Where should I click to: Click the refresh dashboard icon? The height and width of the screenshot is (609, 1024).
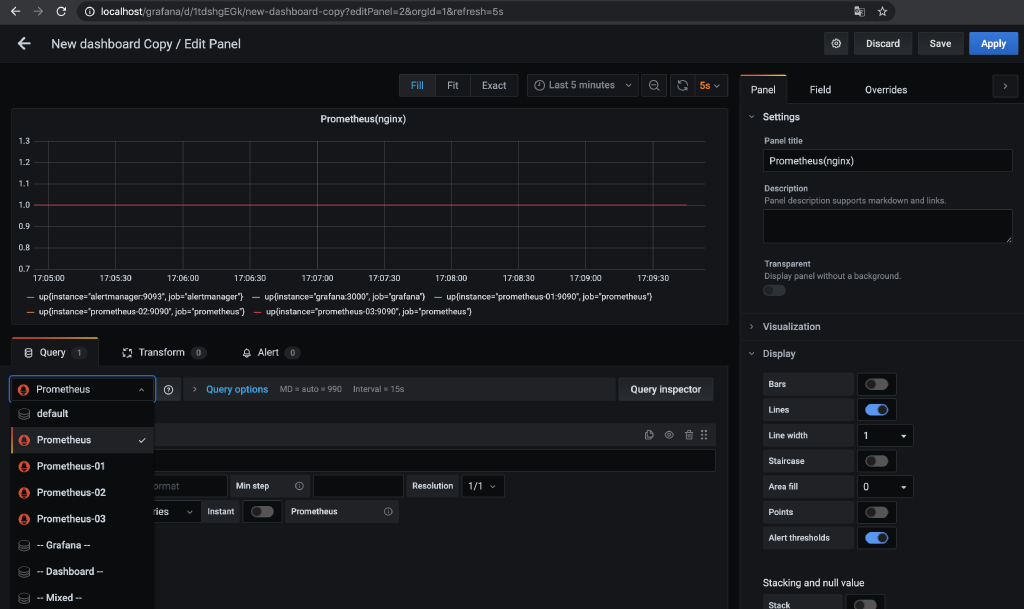click(684, 85)
